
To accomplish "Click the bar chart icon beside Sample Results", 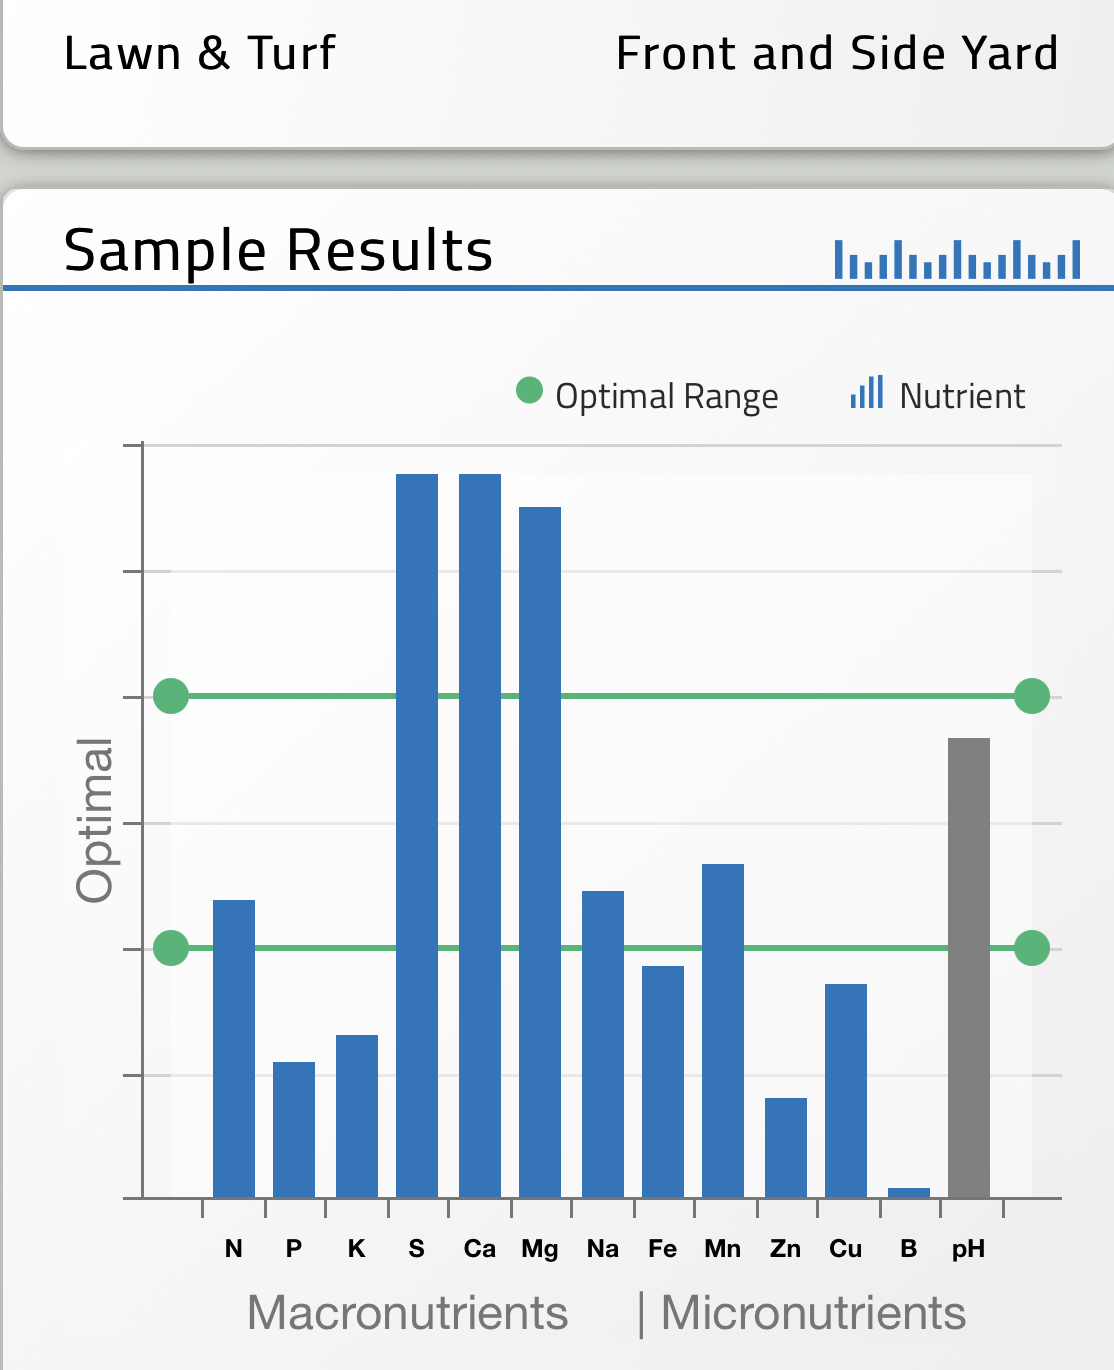I will (x=958, y=259).
